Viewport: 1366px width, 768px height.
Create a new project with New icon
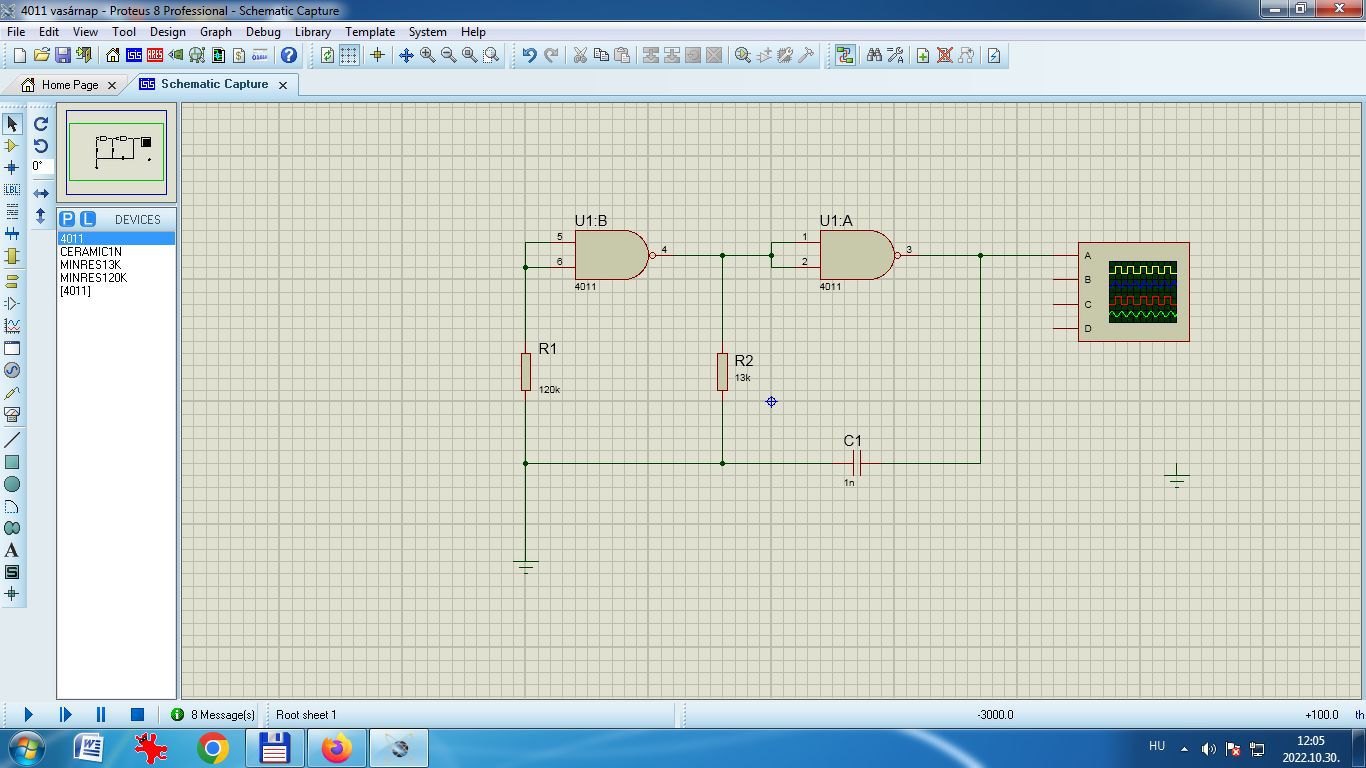[x=20, y=56]
